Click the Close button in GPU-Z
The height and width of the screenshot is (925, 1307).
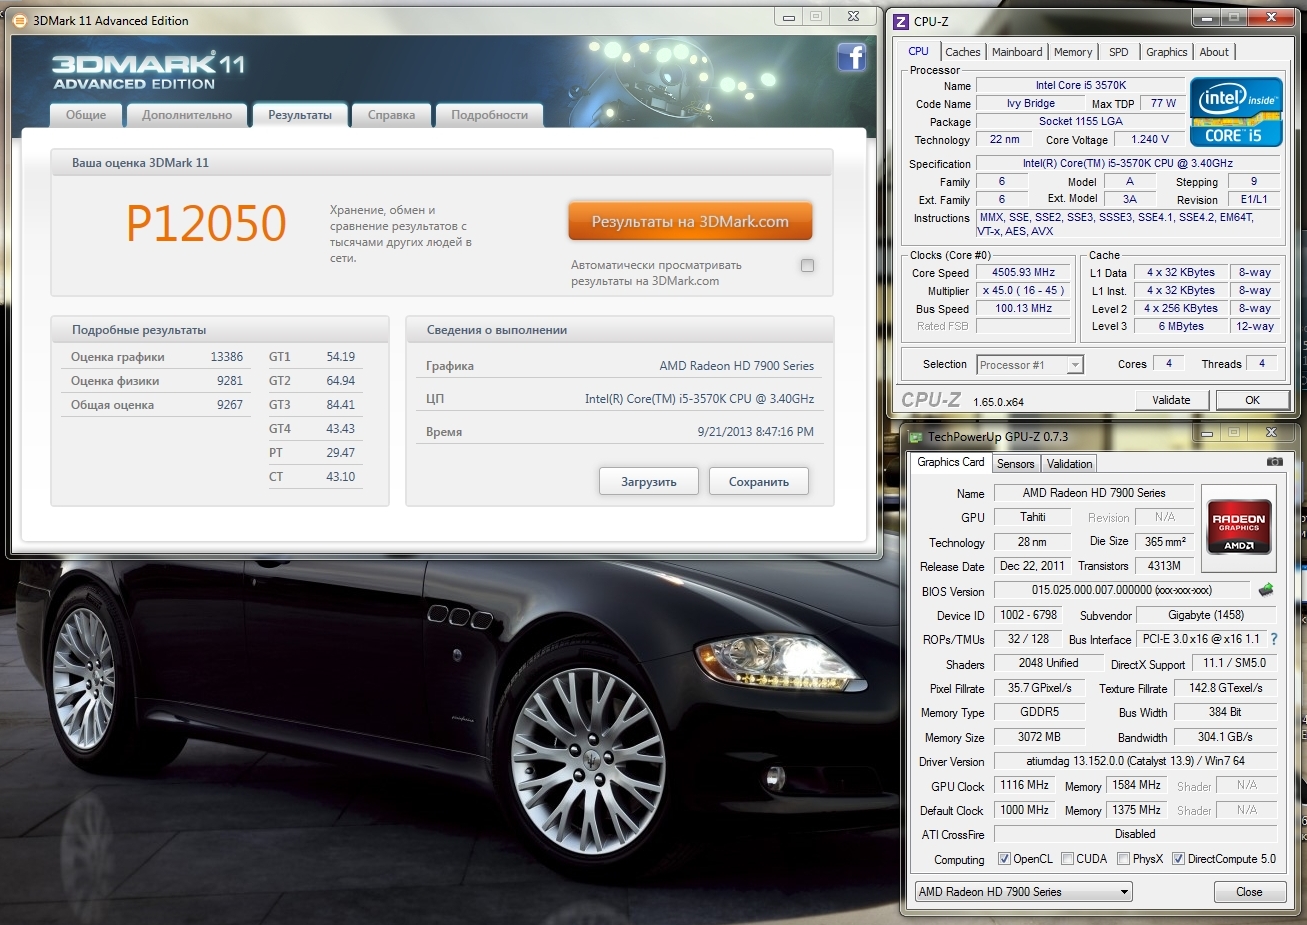tap(1249, 892)
